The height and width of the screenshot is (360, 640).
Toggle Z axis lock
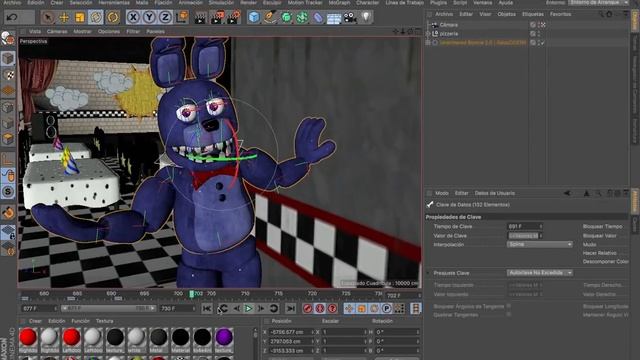[x=165, y=17]
